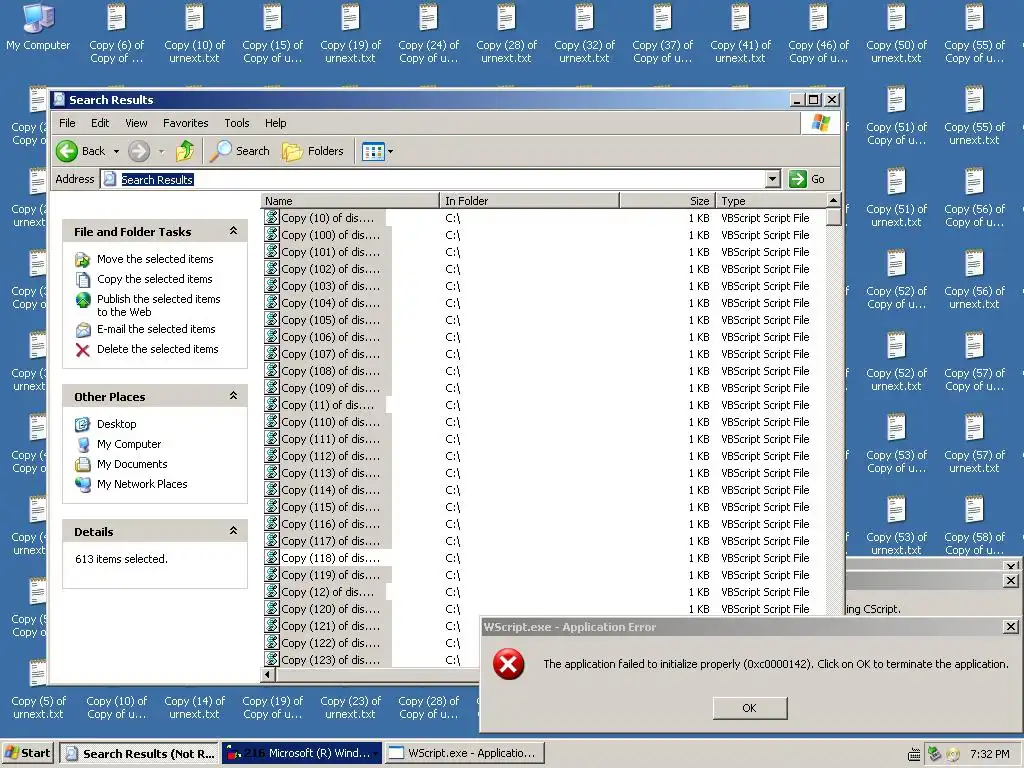The image size is (1024, 768).
Task: Sort by the Name column header
Action: tap(351, 200)
